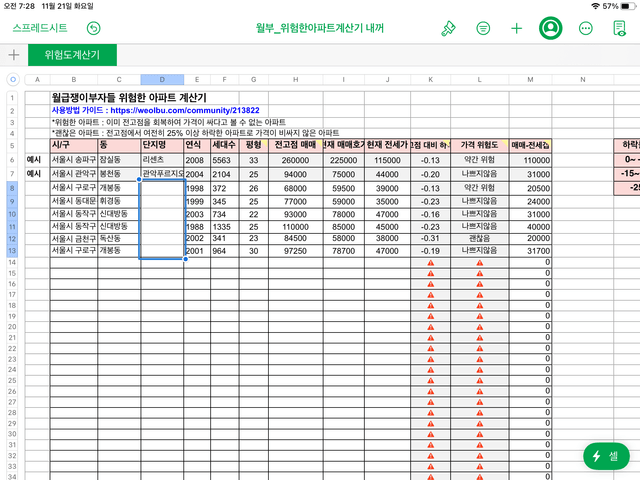
Task: Tap the warning triangle in row 25 column L
Action: point(480,380)
